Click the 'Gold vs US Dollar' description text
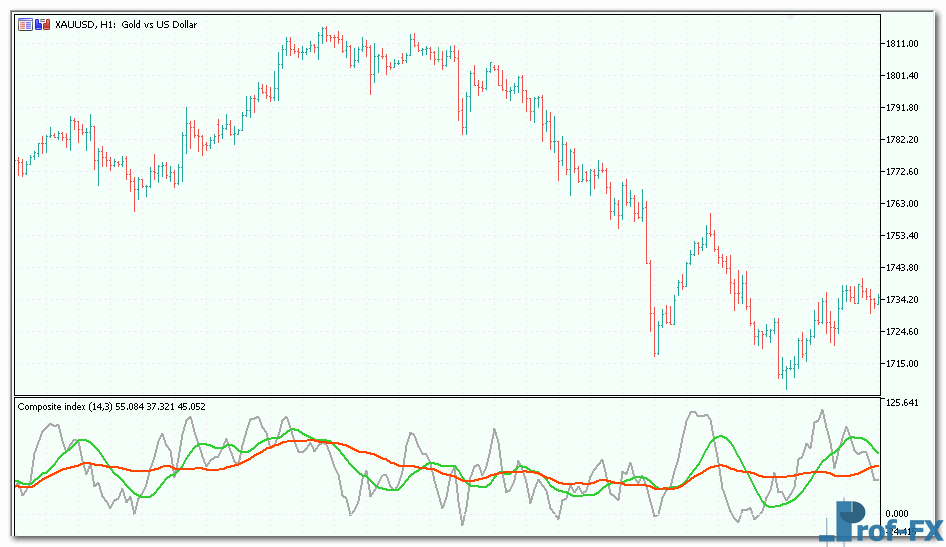The height and width of the screenshot is (547, 946). (x=160, y=24)
